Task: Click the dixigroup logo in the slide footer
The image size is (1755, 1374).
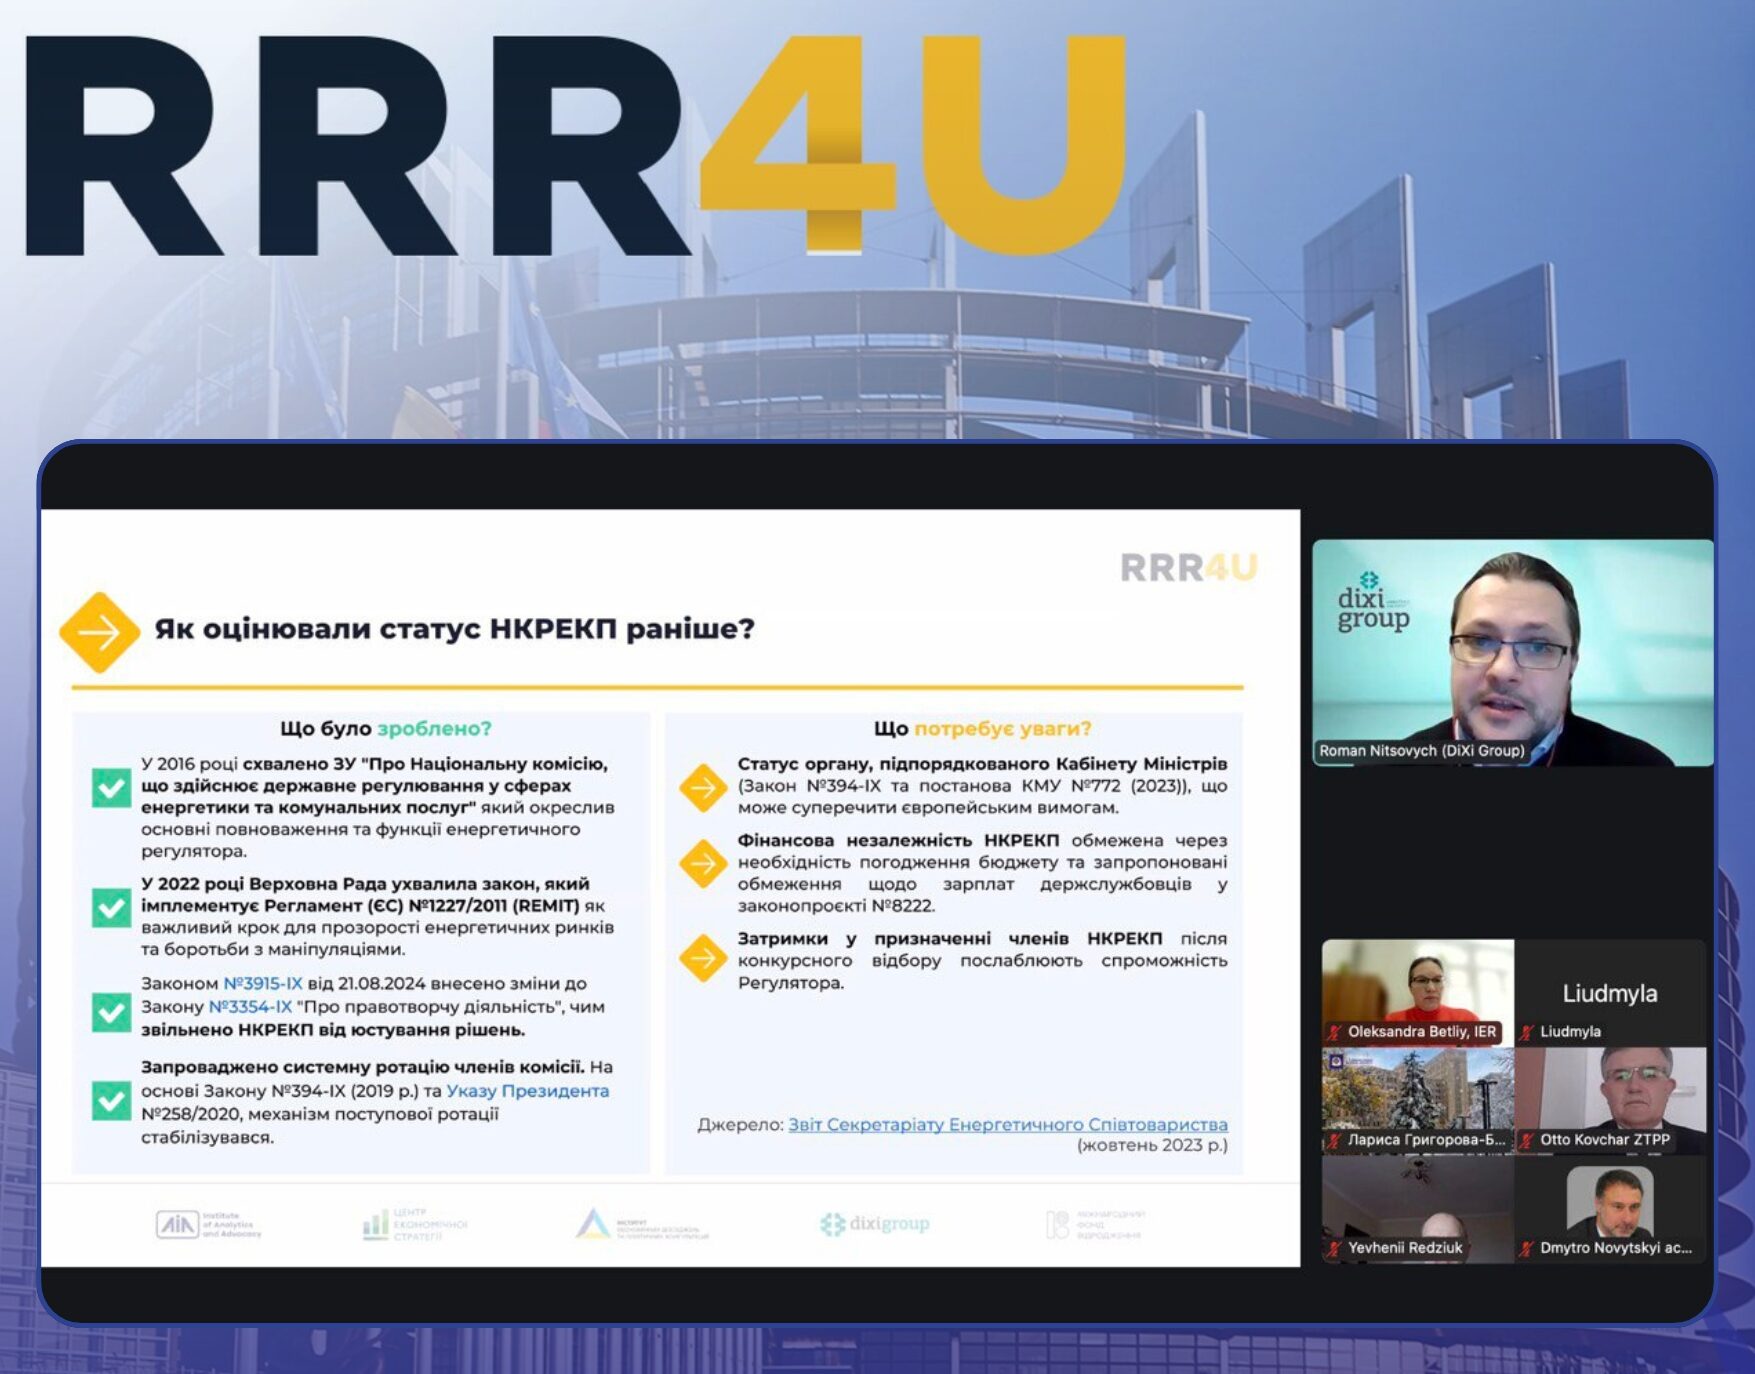Action: click(x=875, y=1224)
